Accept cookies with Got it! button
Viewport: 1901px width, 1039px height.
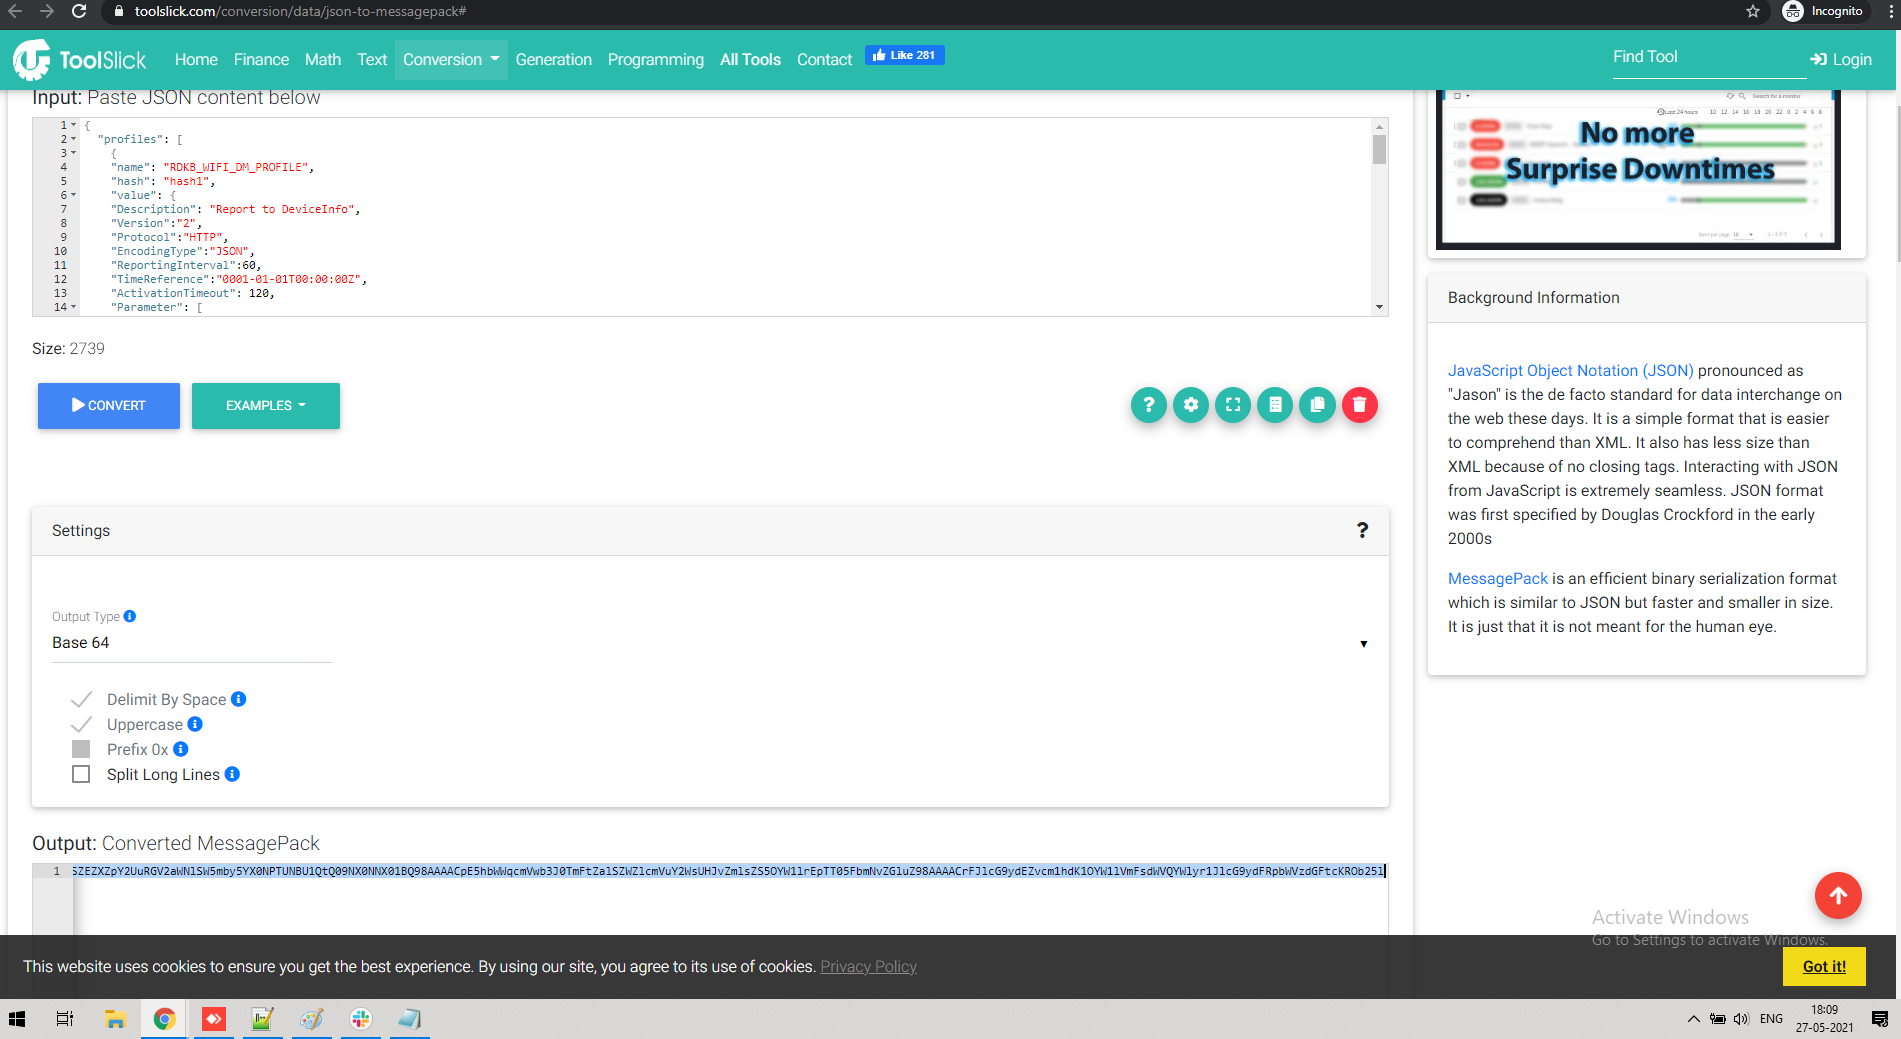(1824, 966)
